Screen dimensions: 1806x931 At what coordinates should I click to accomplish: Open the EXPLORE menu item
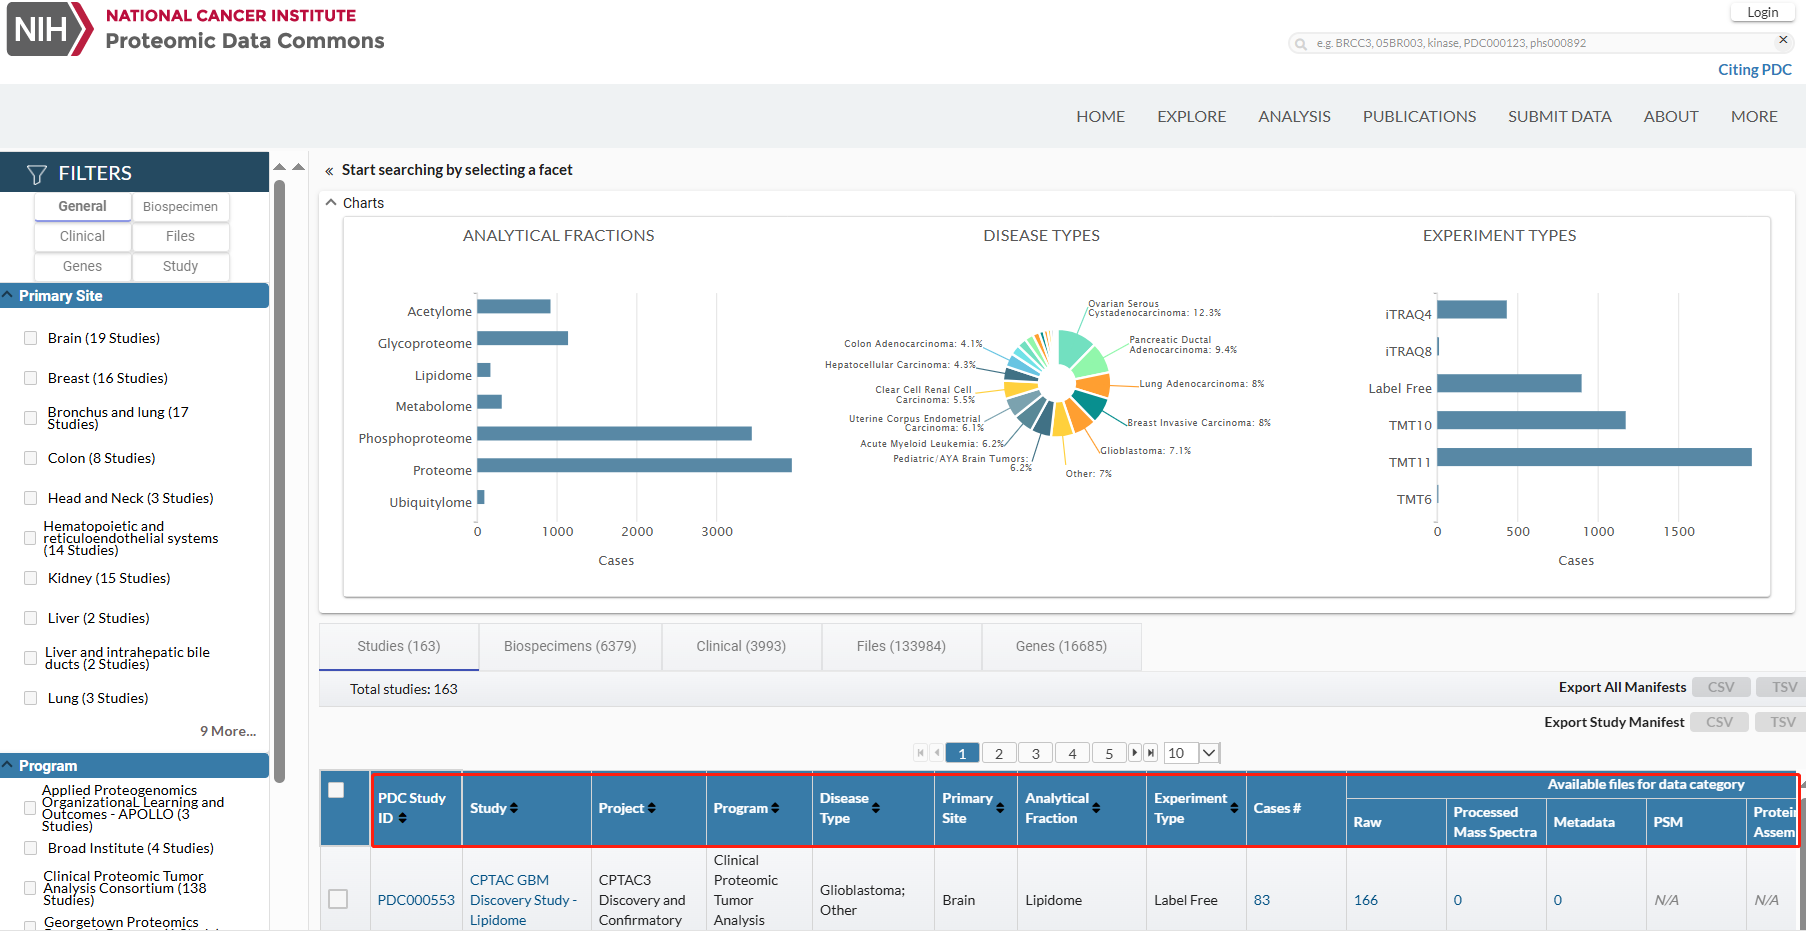[1191, 117]
